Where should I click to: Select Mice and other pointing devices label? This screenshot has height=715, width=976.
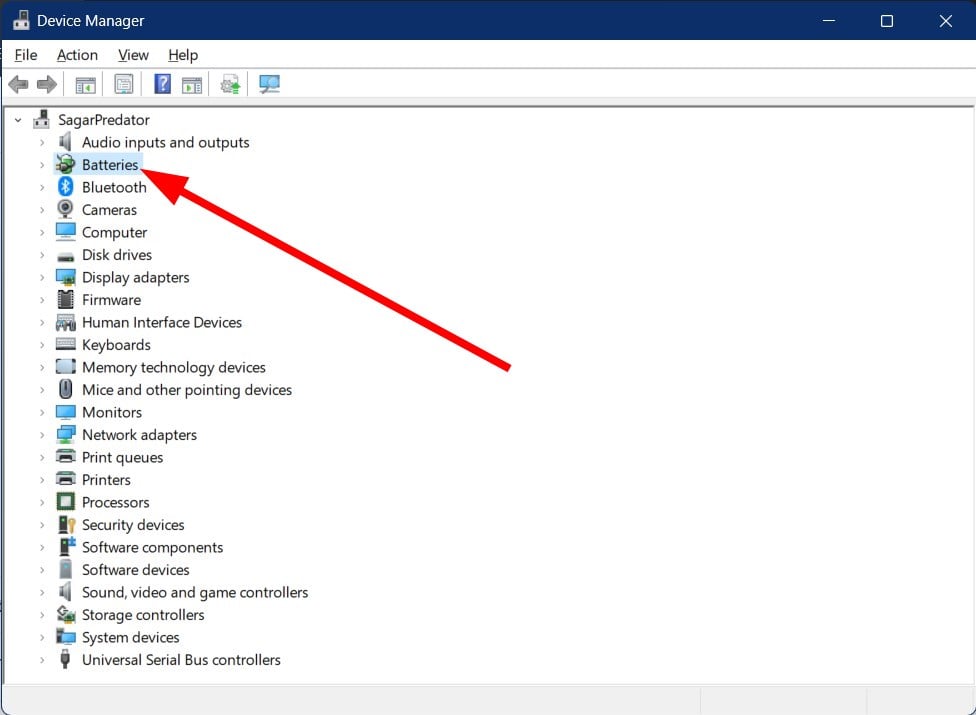point(187,390)
